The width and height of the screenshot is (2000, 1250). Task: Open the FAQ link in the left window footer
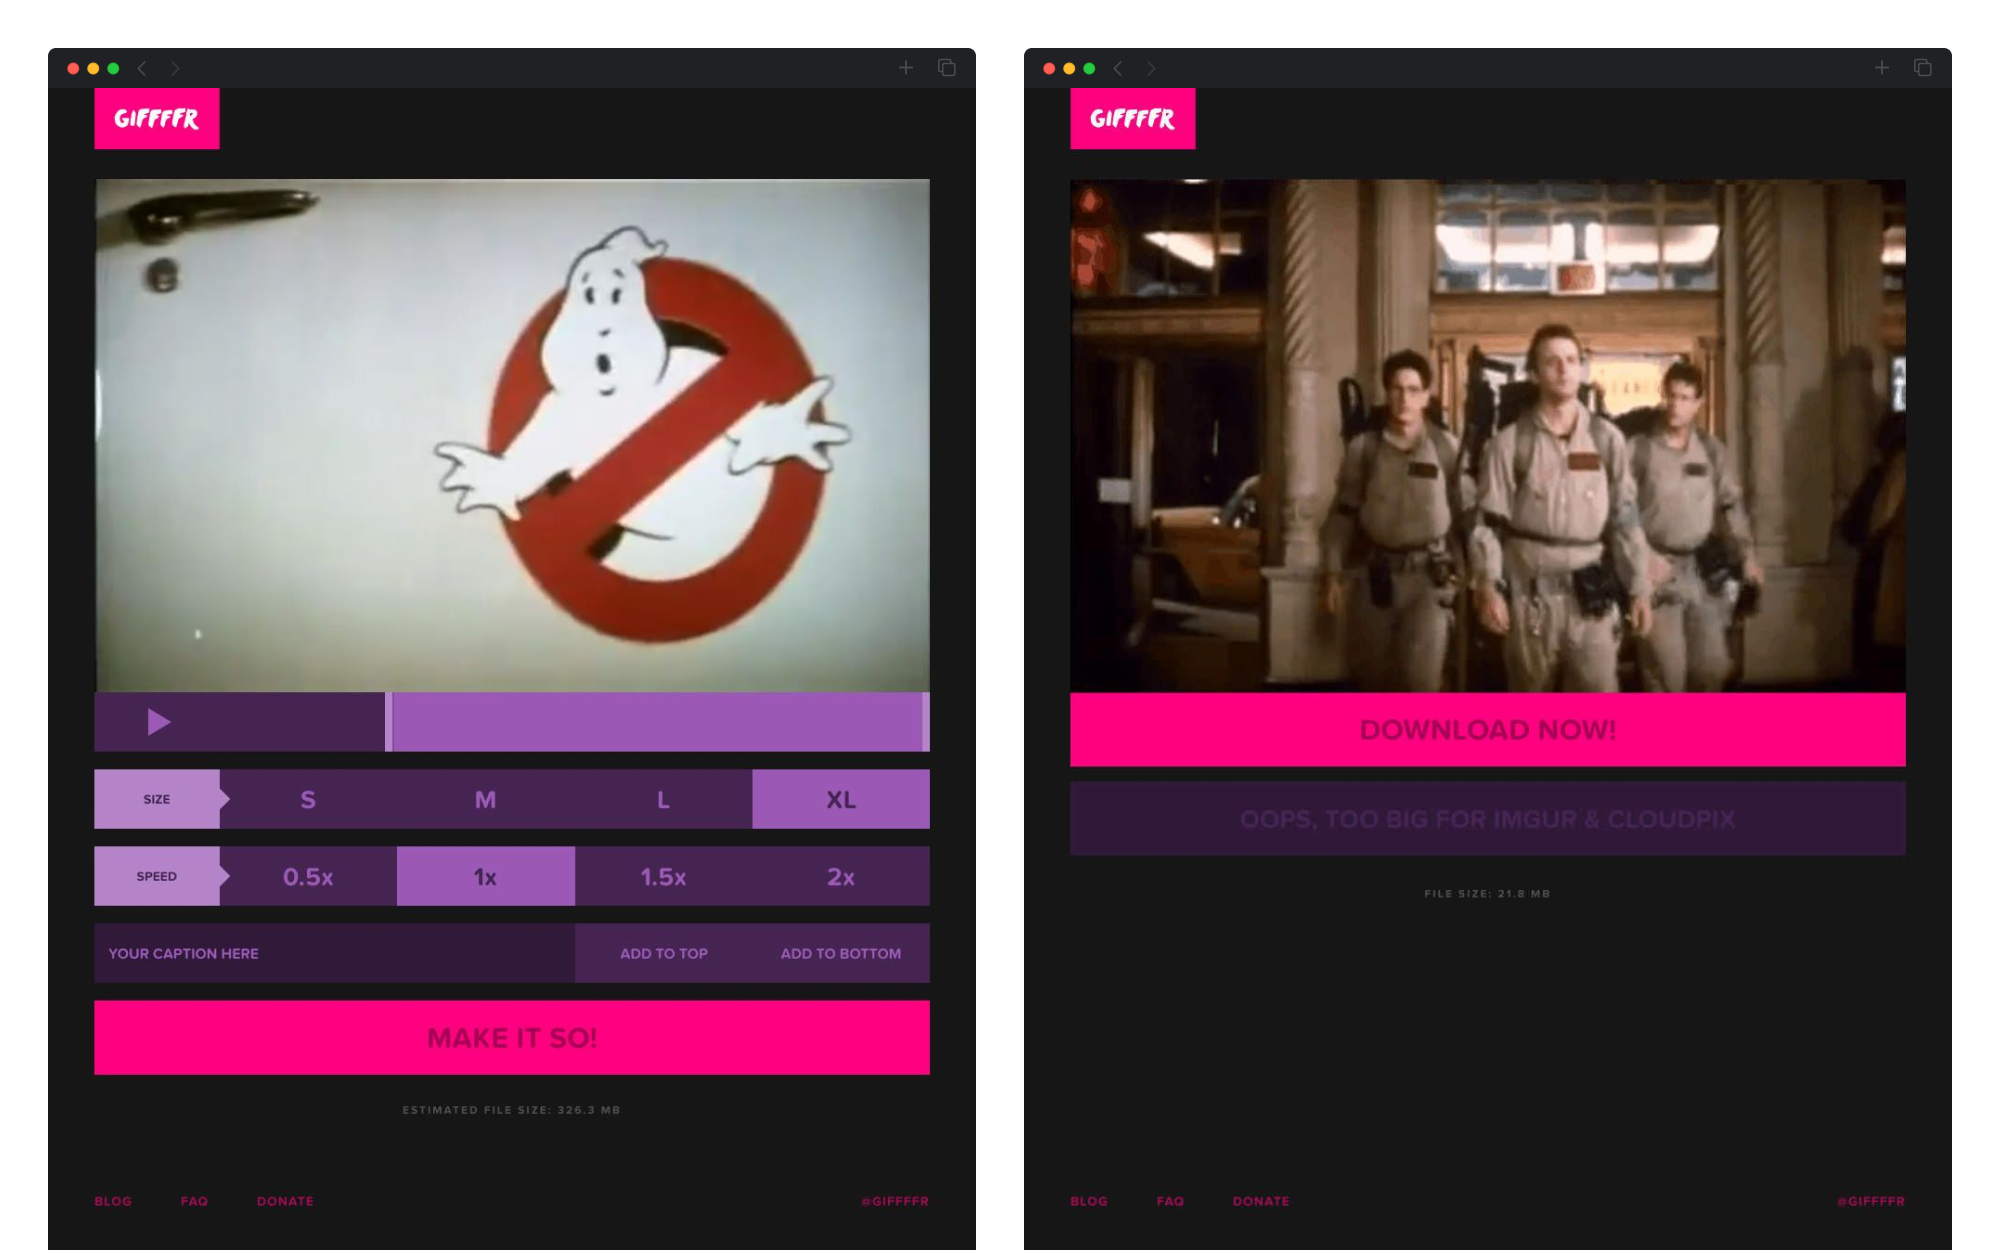tap(194, 1201)
